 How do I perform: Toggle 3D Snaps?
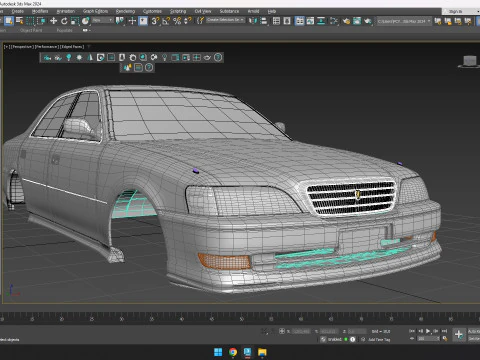click(x=155, y=21)
